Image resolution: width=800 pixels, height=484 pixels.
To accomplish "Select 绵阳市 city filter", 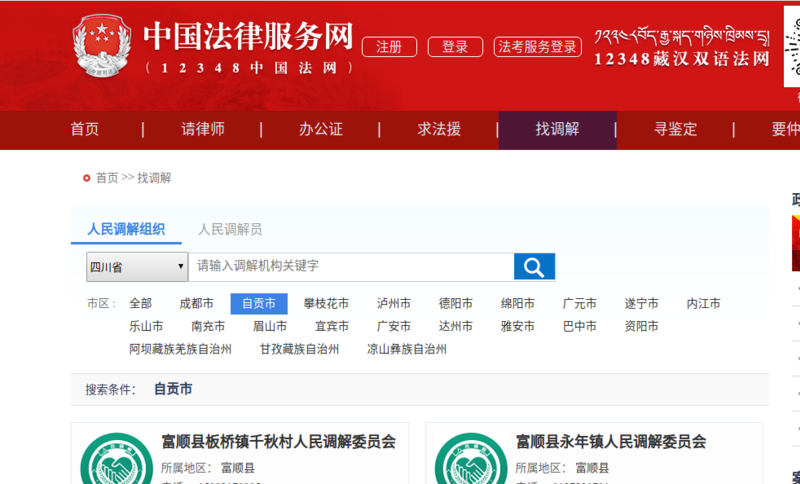I will [518, 303].
